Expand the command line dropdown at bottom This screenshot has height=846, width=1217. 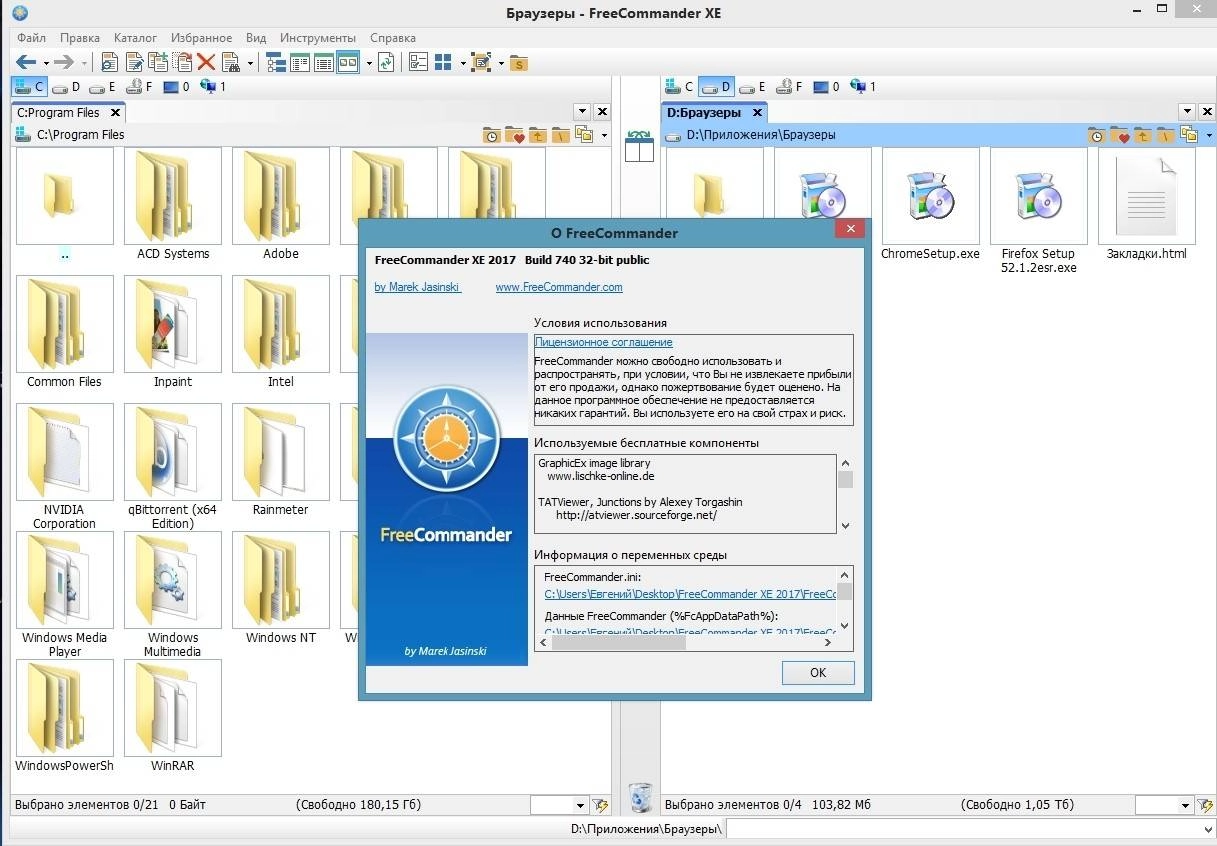1208,829
